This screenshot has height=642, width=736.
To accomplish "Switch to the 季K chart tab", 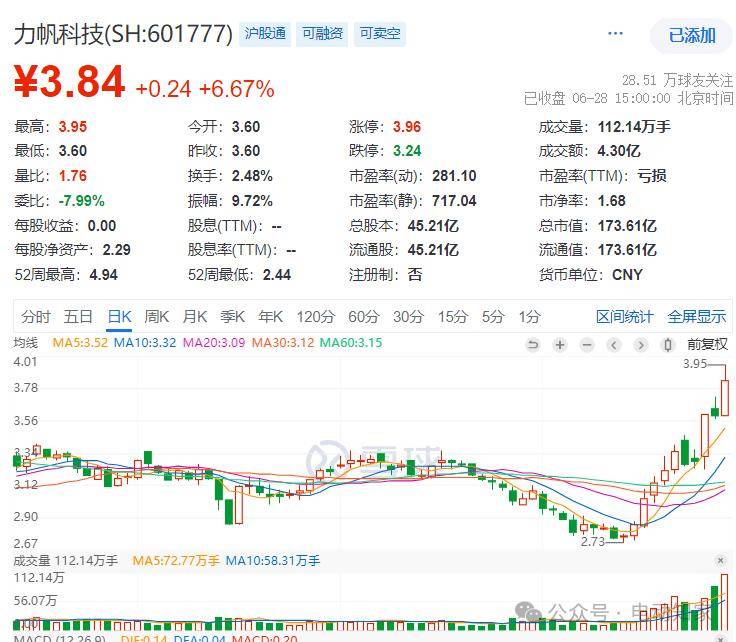I will pyautogui.click(x=232, y=317).
